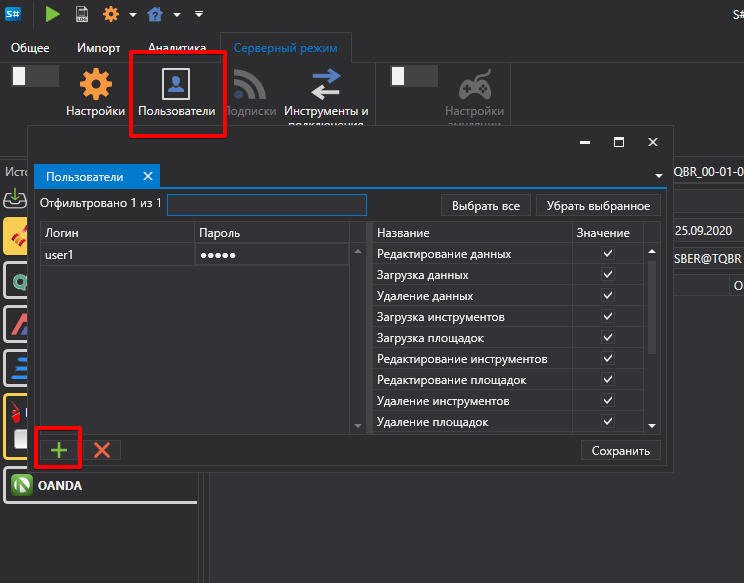Expand the dropdown next to top gear

click(133, 15)
